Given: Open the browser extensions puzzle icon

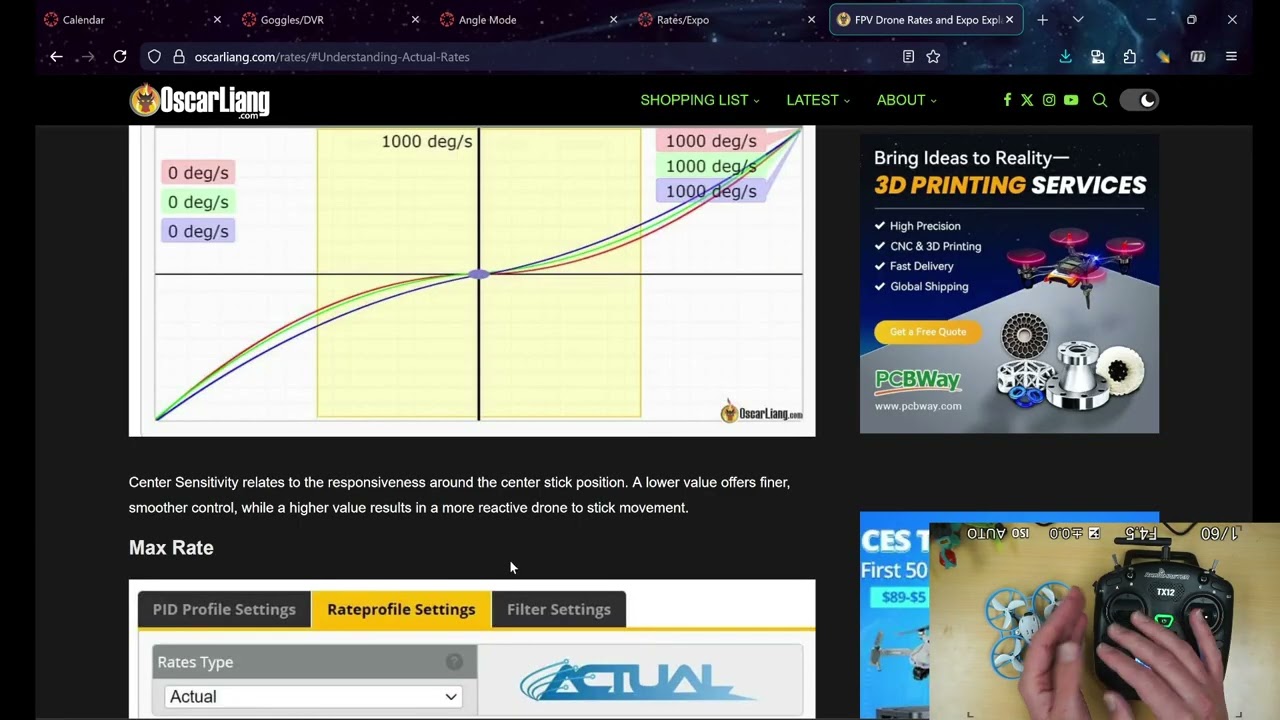Looking at the screenshot, I should (x=1130, y=57).
